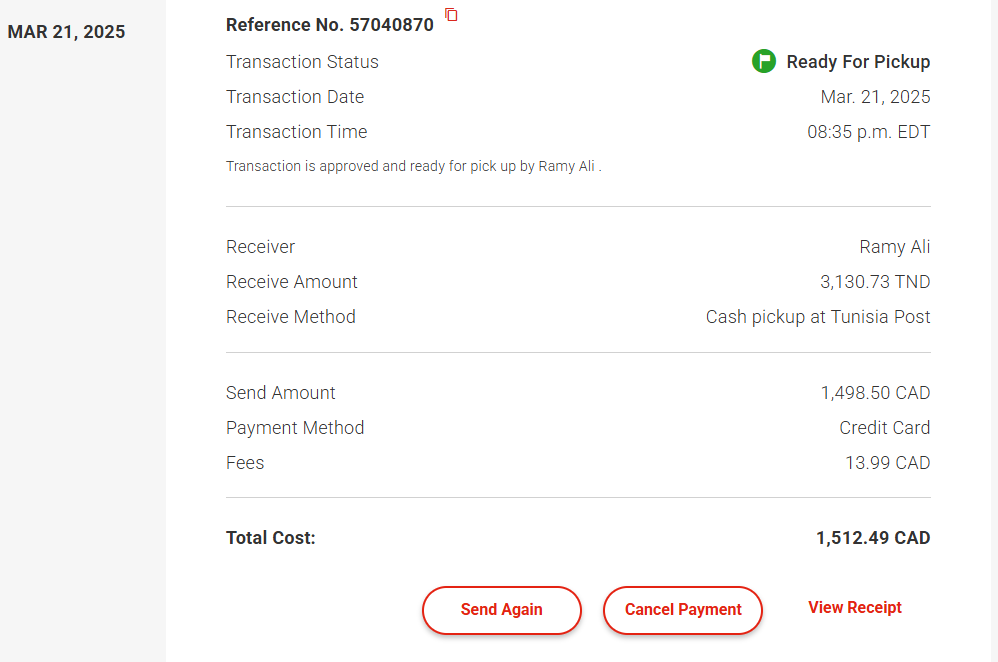The image size is (998, 662).
Task: Click the 08:35 p.m. EDT time value
Action: tap(868, 132)
